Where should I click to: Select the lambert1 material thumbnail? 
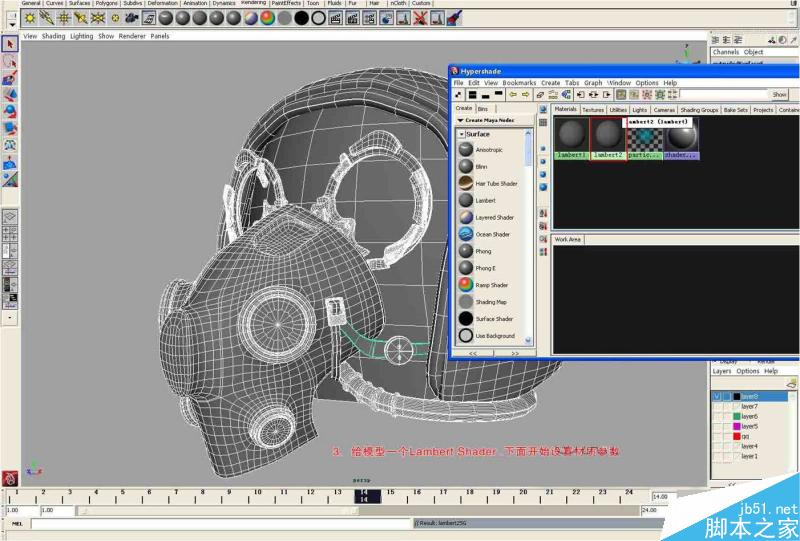[x=571, y=135]
